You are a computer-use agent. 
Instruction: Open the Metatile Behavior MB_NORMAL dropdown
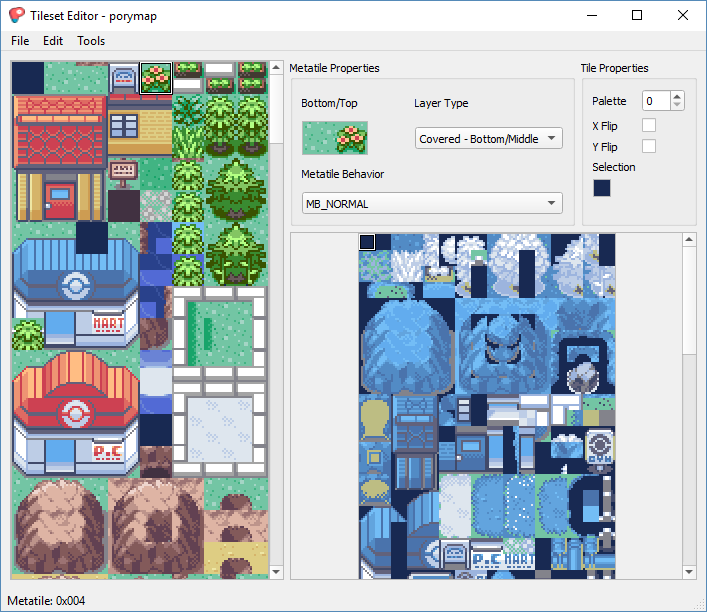click(x=432, y=203)
